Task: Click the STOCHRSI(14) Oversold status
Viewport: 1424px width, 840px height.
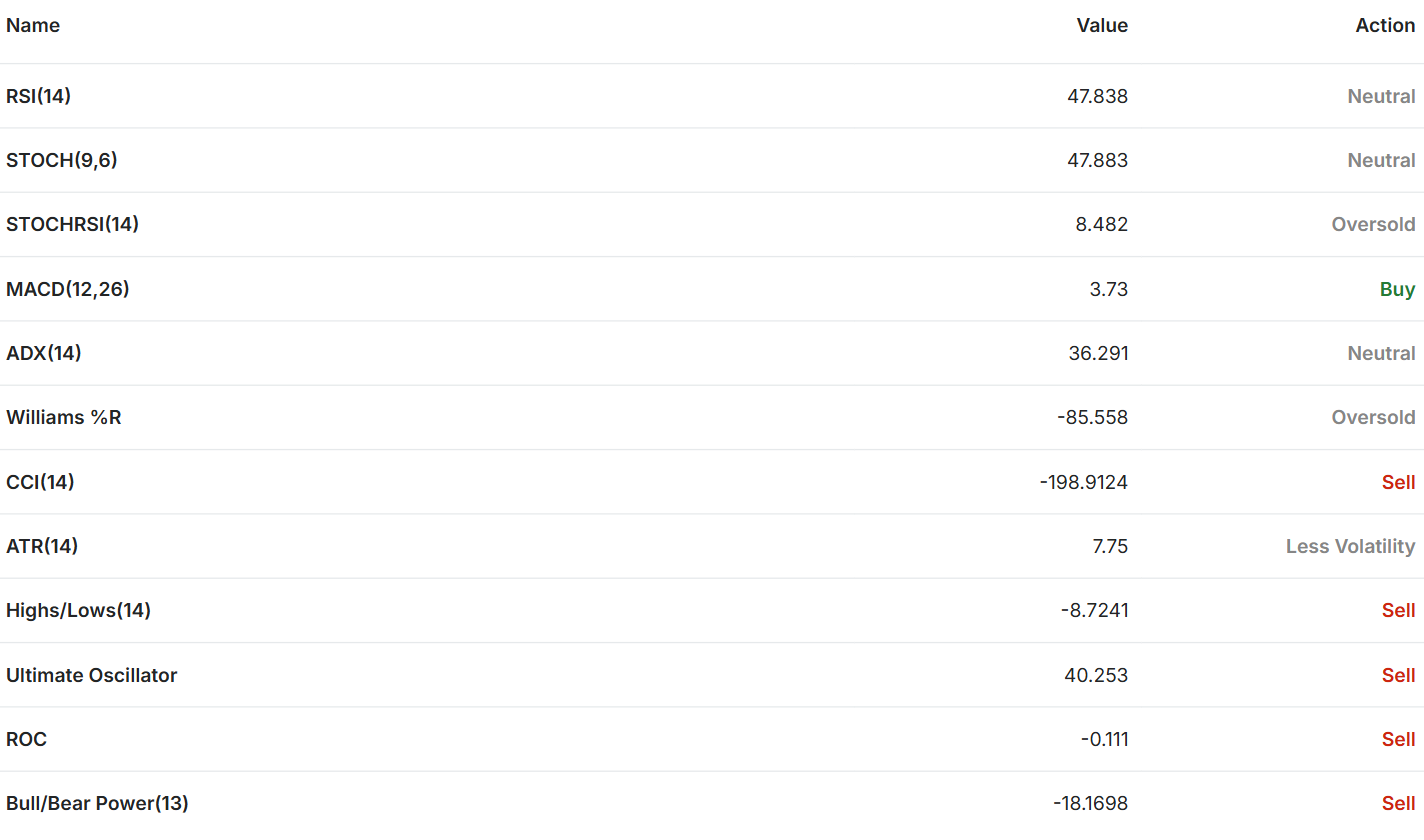Action: point(1373,224)
